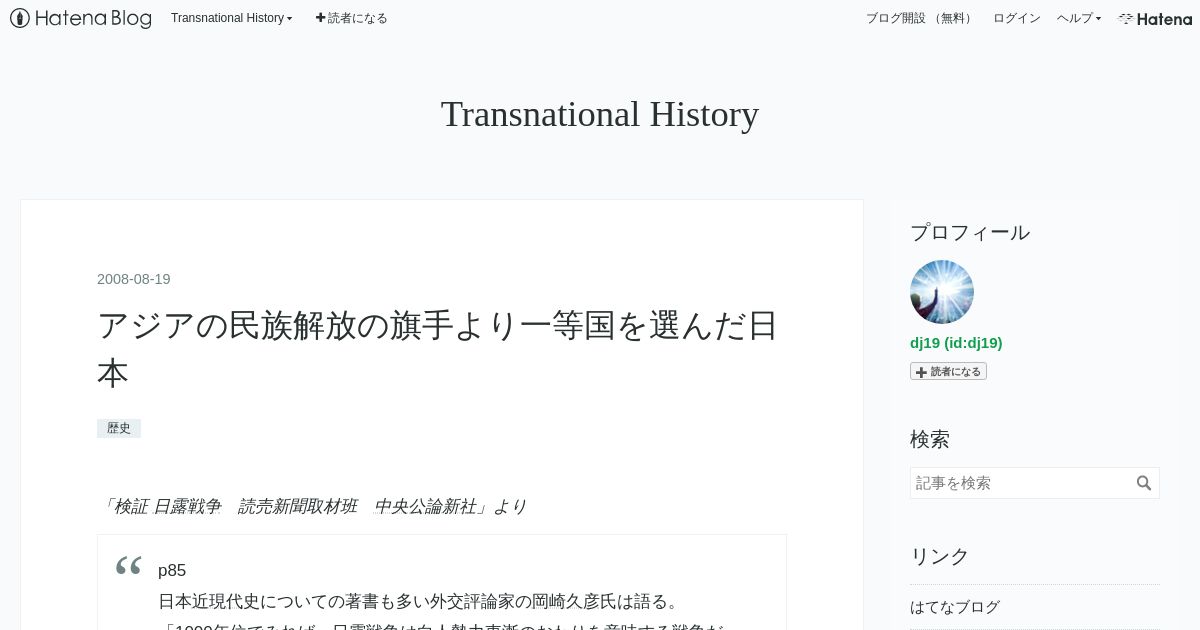Expand the Transnational History dropdown in top bar

(231, 18)
